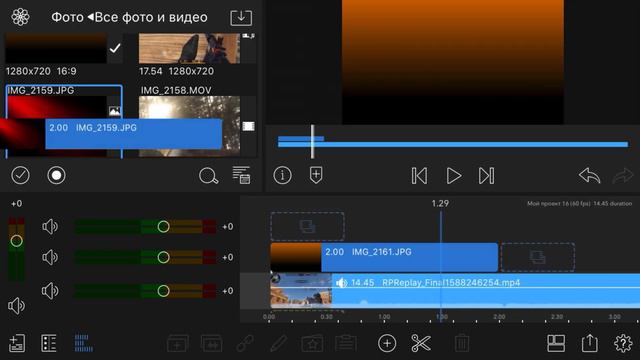Tap empty overlay clip placeholder on top track
This screenshot has height=360, width=640.
click(x=307, y=226)
